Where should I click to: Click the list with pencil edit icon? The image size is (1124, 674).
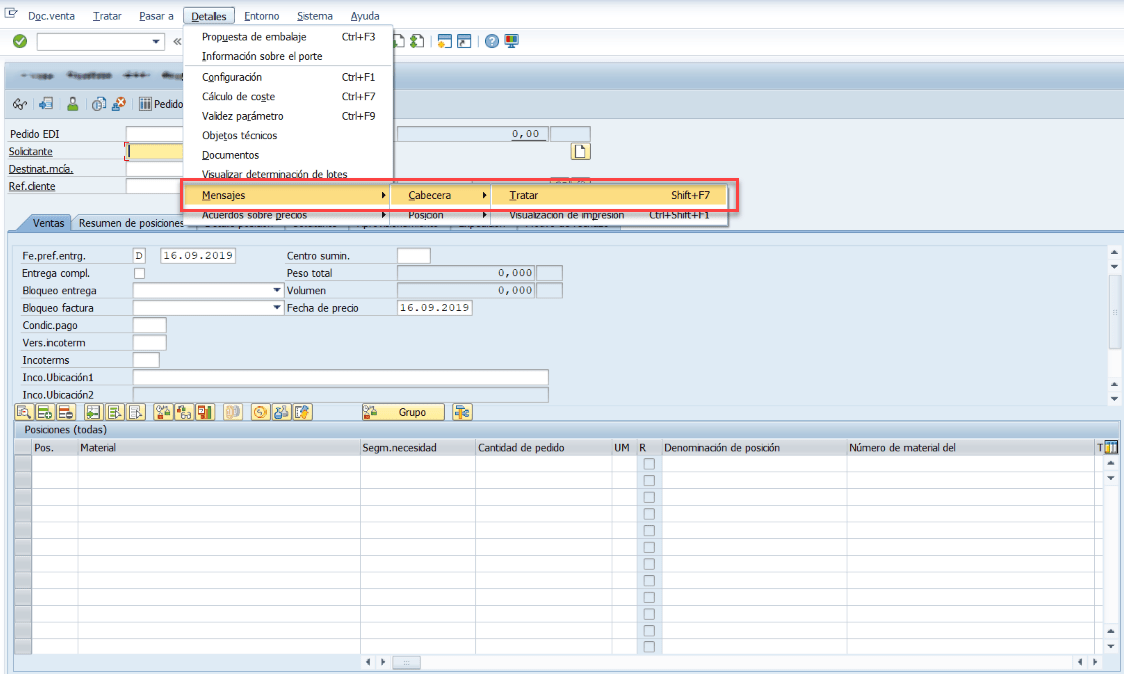(x=303, y=412)
